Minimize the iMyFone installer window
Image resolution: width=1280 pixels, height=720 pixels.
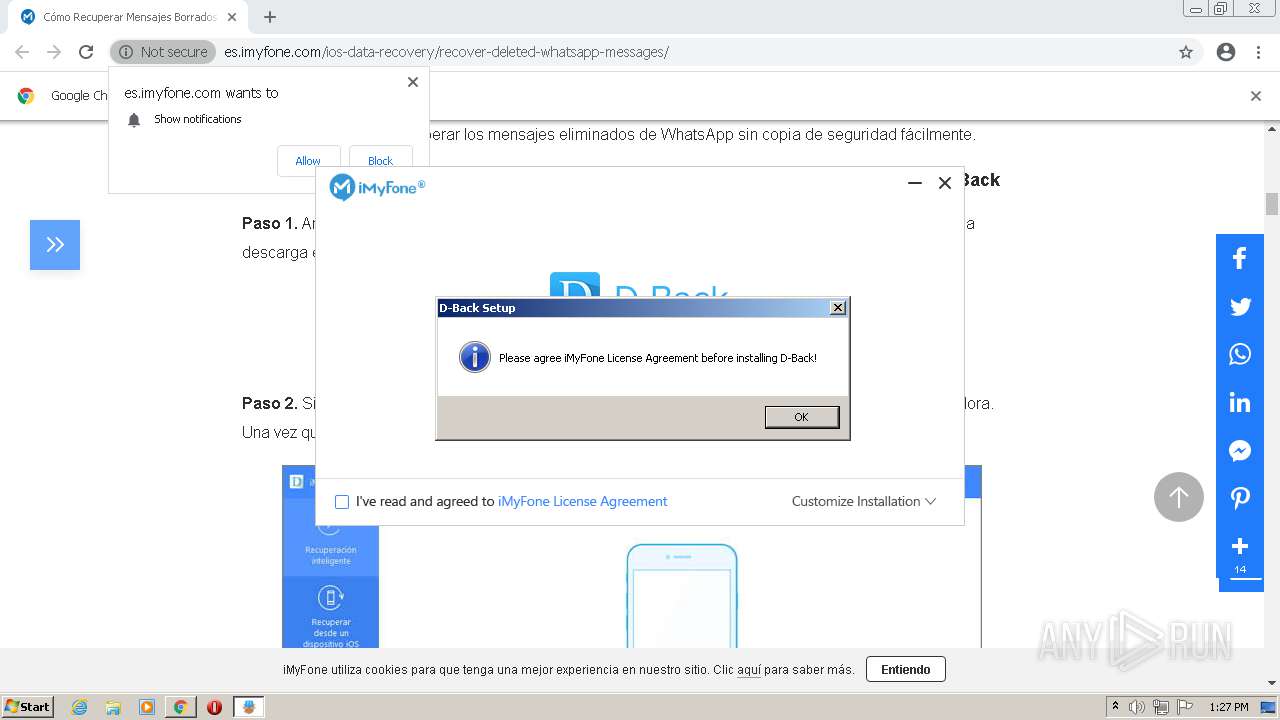coord(914,183)
